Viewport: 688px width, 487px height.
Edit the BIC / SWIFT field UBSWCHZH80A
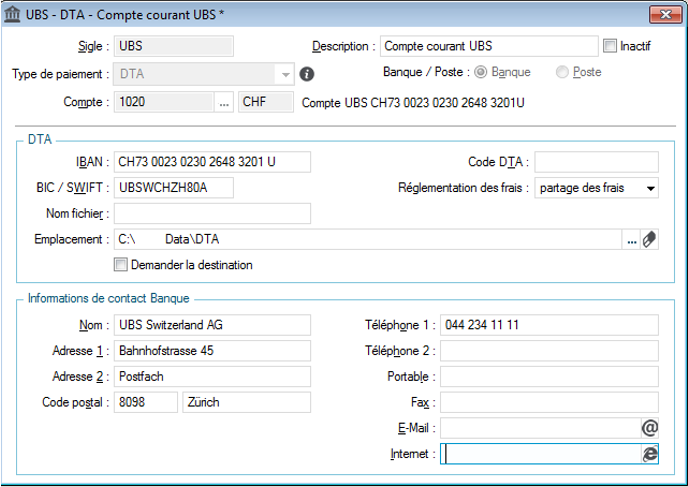[174, 188]
